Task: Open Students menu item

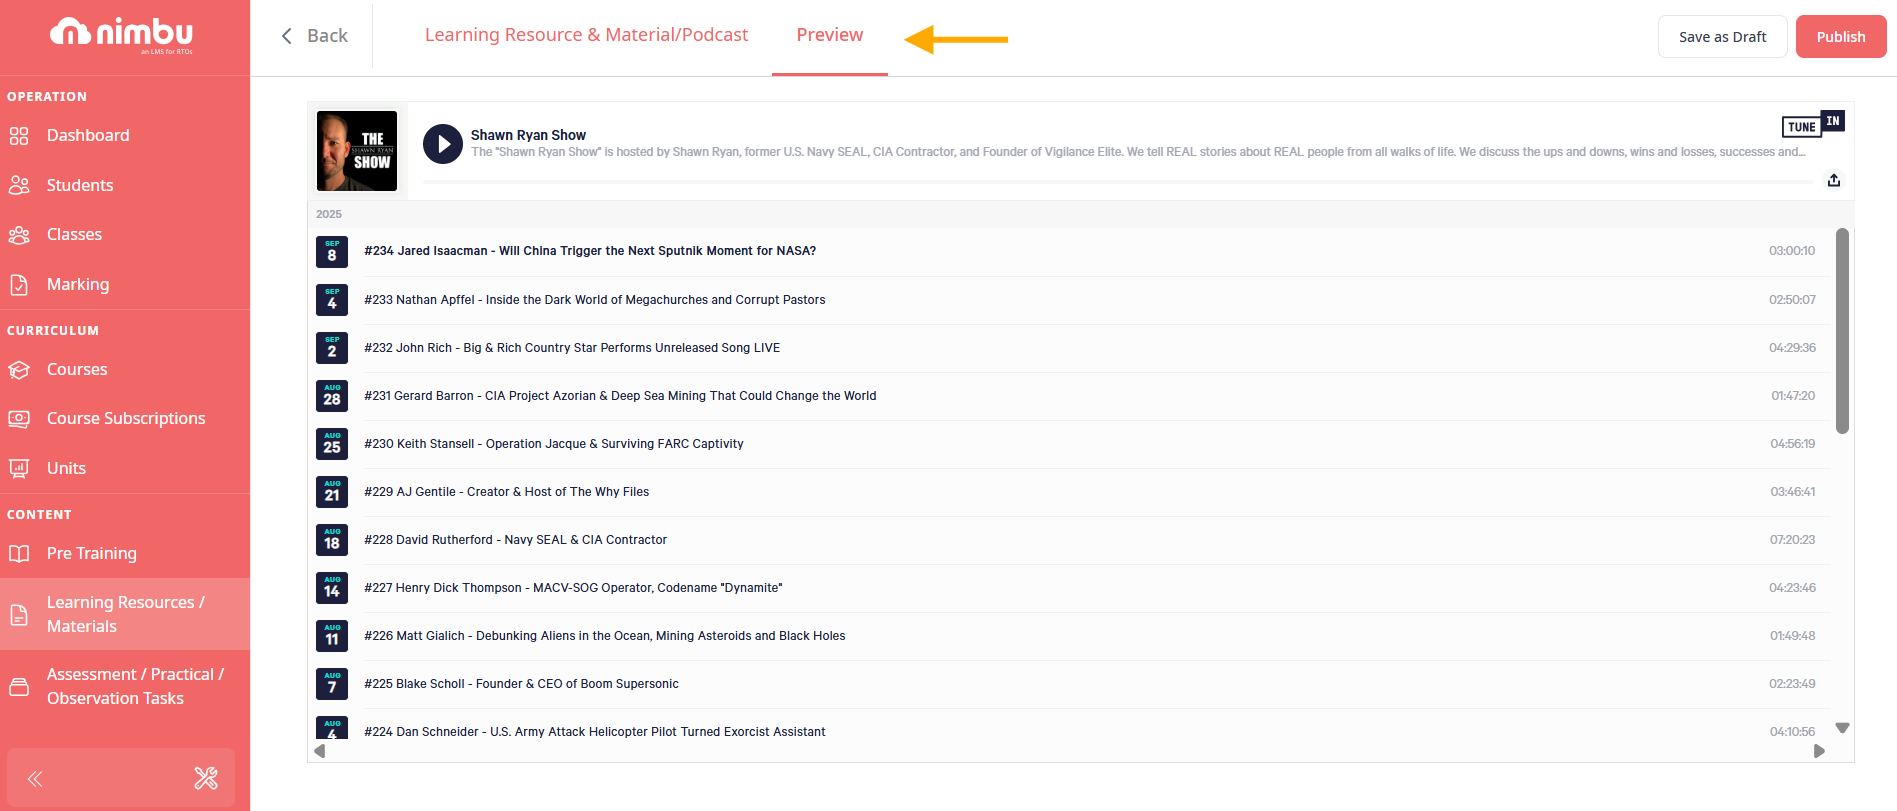Action: tap(80, 185)
